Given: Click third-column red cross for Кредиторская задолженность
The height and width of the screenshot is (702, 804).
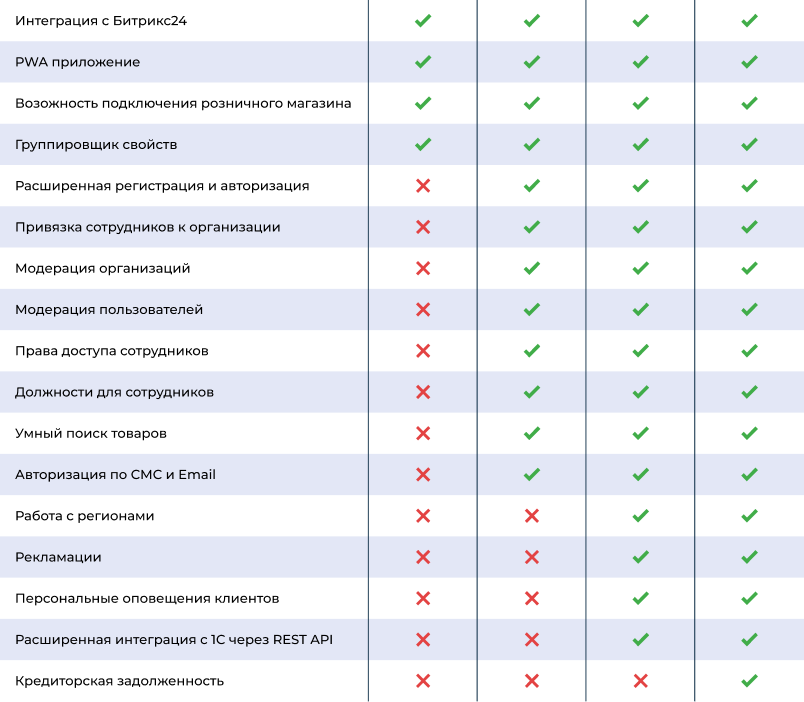Looking at the screenshot, I should pos(641,681).
